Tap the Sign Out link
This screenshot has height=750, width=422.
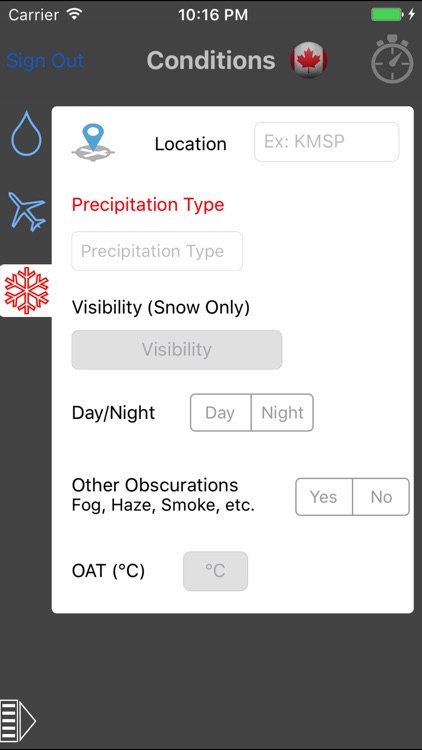pyautogui.click(x=45, y=61)
